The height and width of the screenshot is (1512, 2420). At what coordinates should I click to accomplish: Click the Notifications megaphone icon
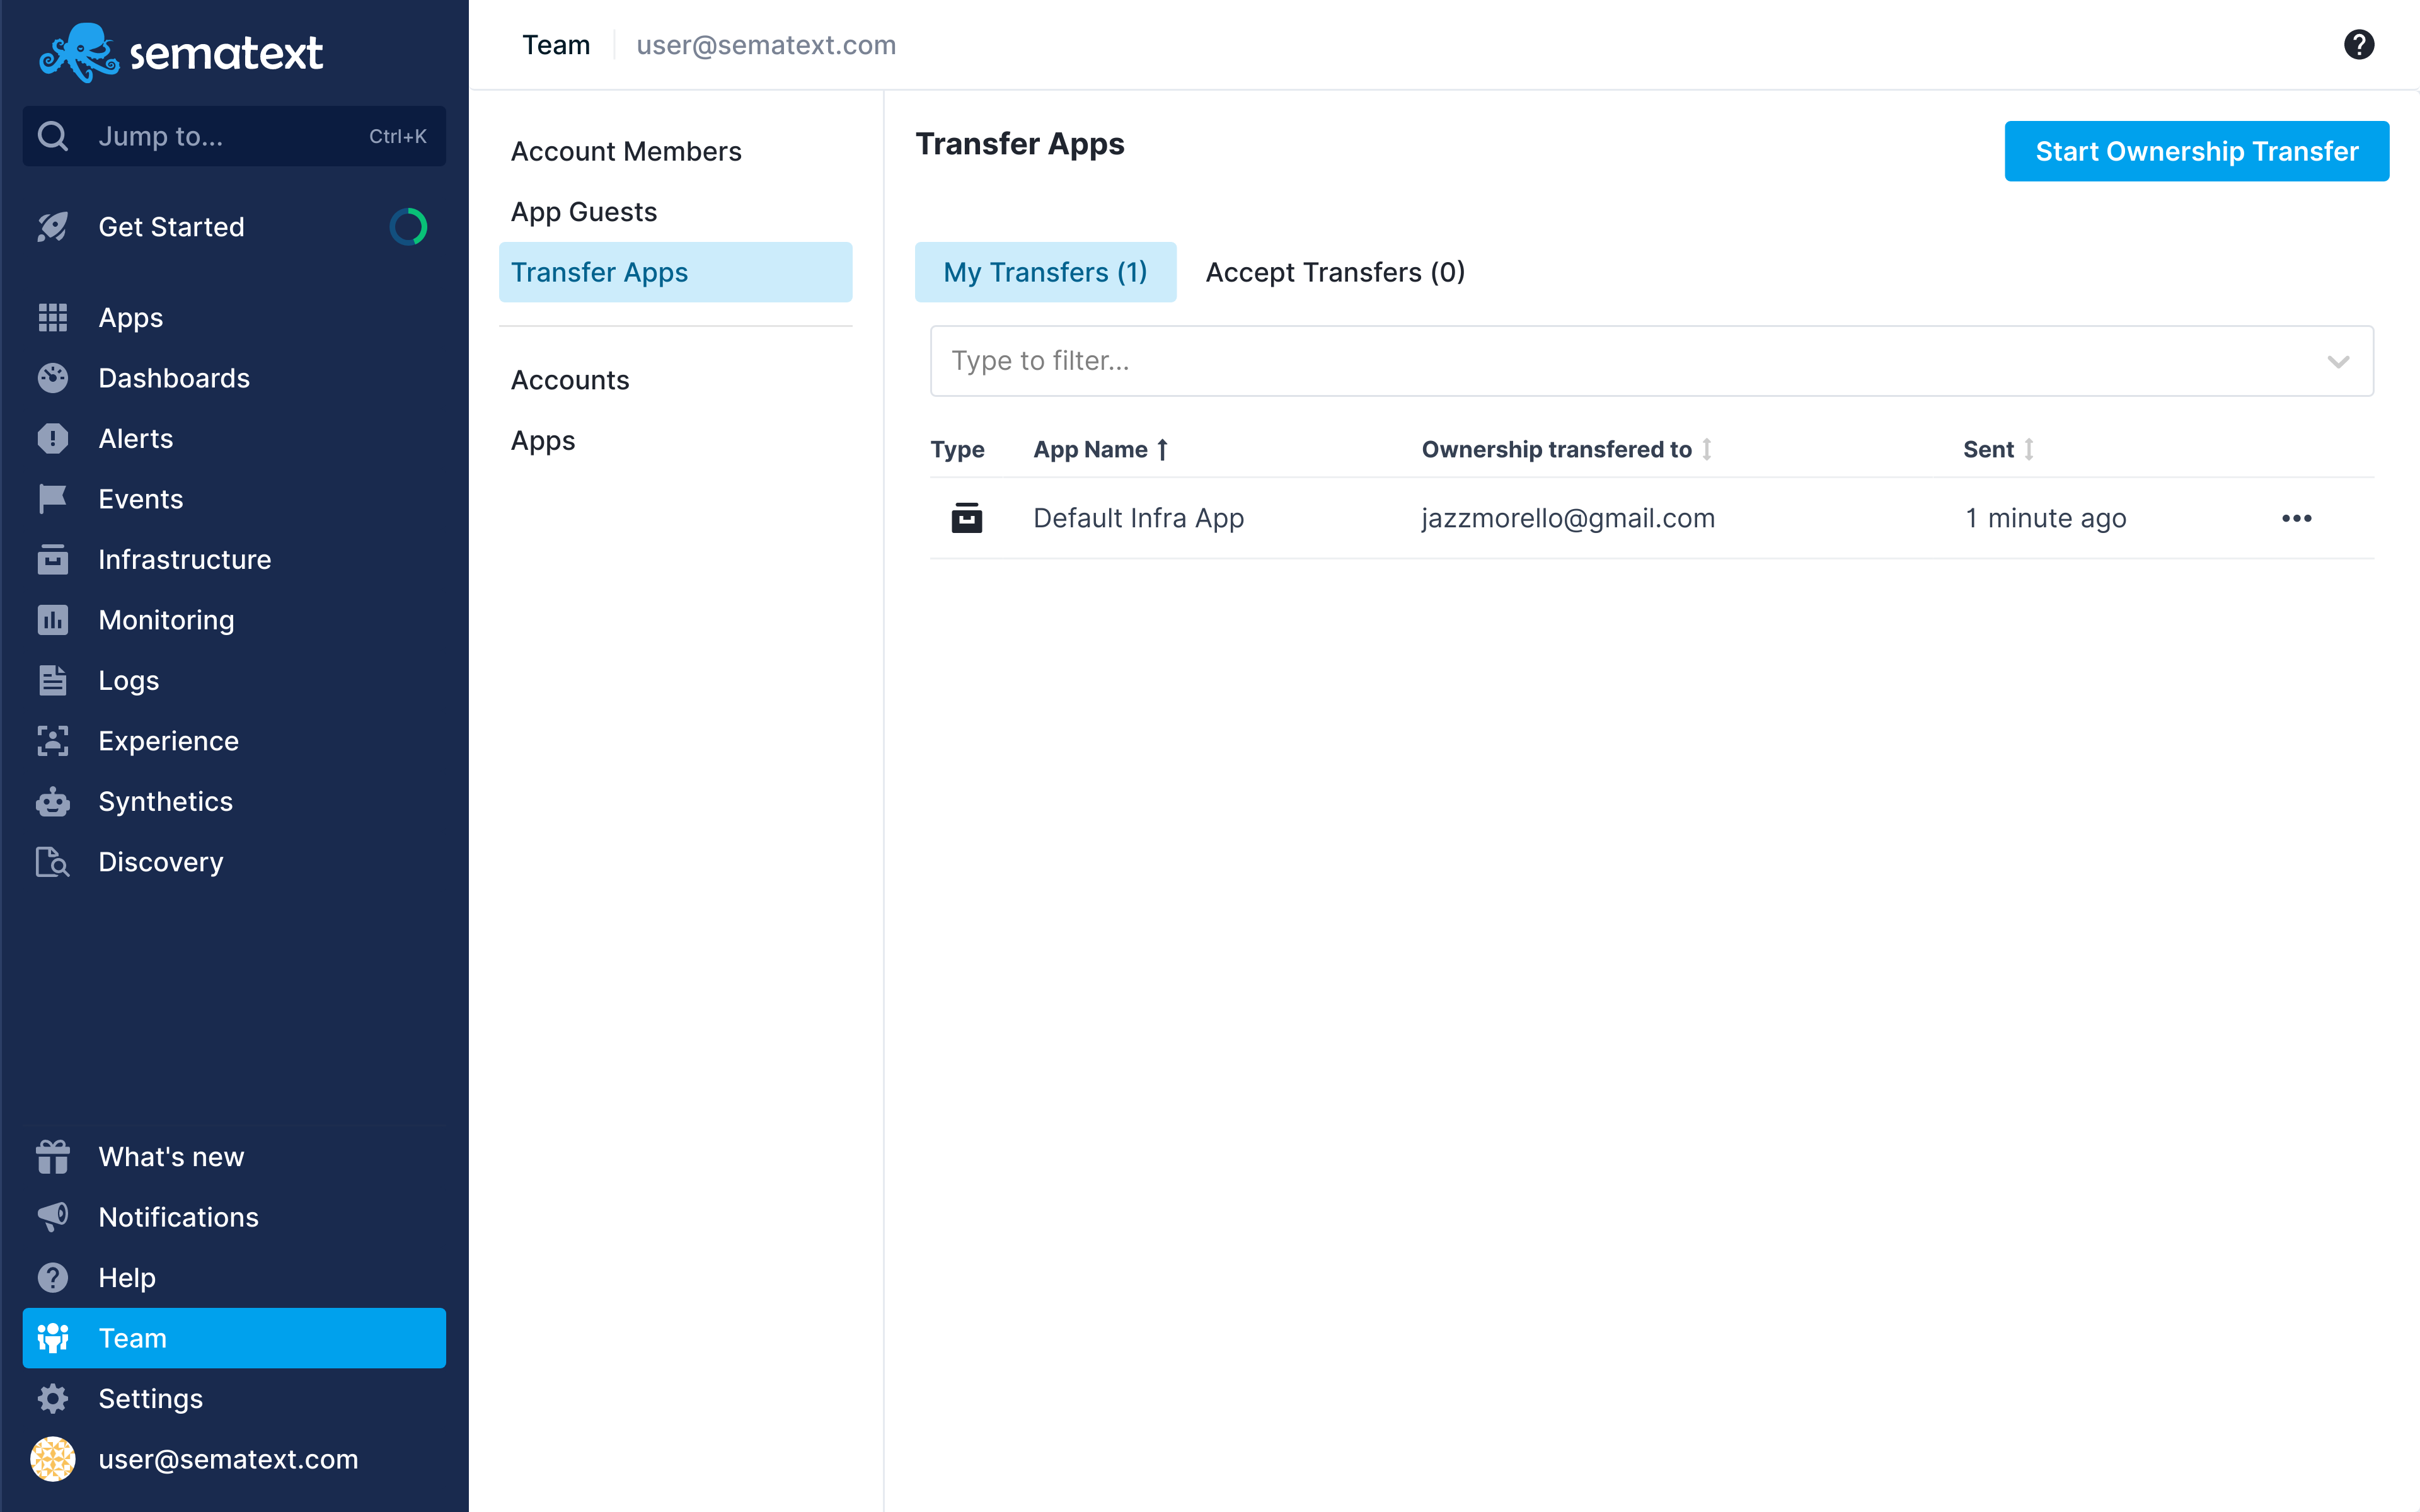click(x=53, y=1217)
